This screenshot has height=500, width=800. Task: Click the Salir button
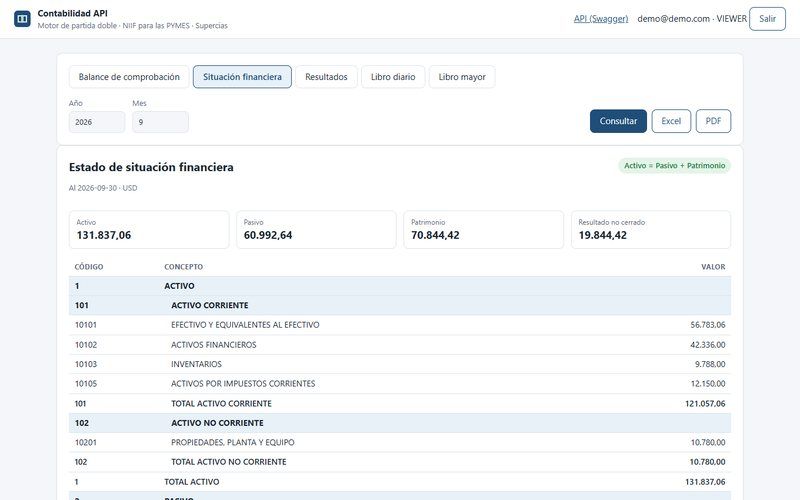click(x=767, y=19)
